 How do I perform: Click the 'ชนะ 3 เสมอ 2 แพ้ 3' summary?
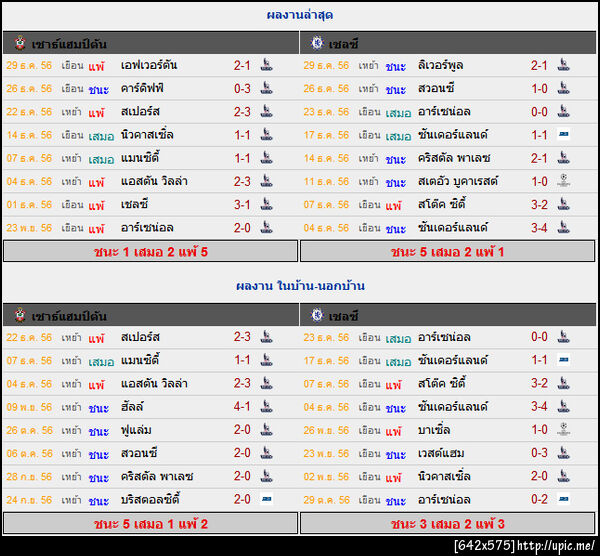447,524
